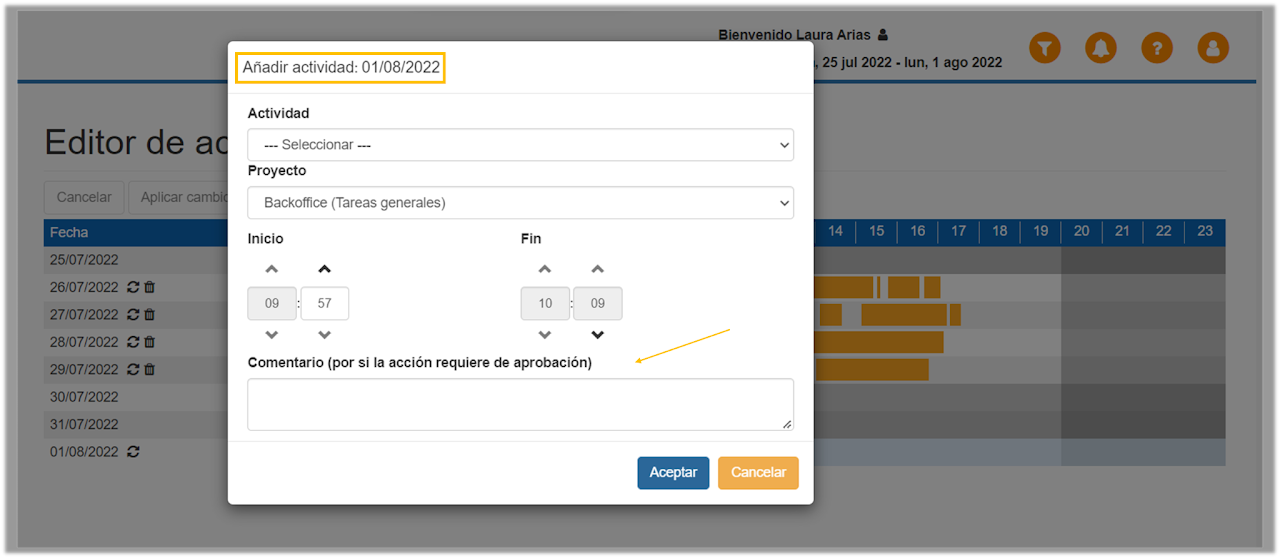Open the Actividad dropdown
Screen dimensions: 1280x558
coord(520,145)
